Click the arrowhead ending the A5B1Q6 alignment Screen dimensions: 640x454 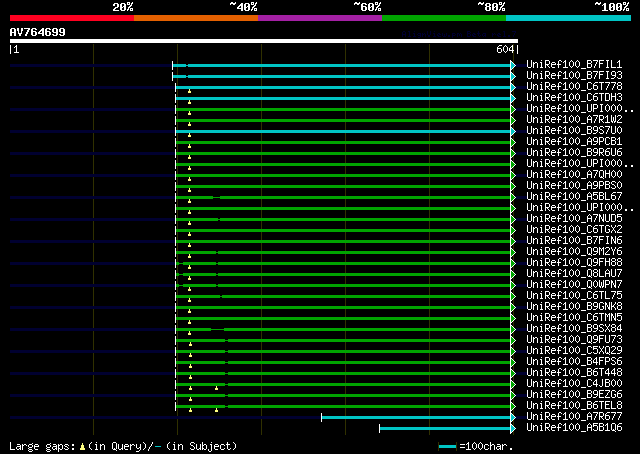(513, 429)
